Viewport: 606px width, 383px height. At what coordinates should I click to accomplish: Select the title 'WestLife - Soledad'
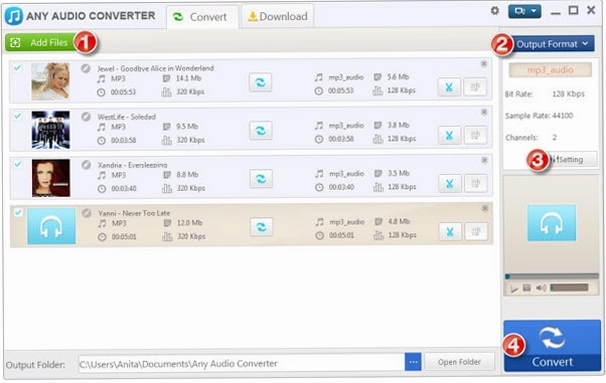click(x=126, y=117)
